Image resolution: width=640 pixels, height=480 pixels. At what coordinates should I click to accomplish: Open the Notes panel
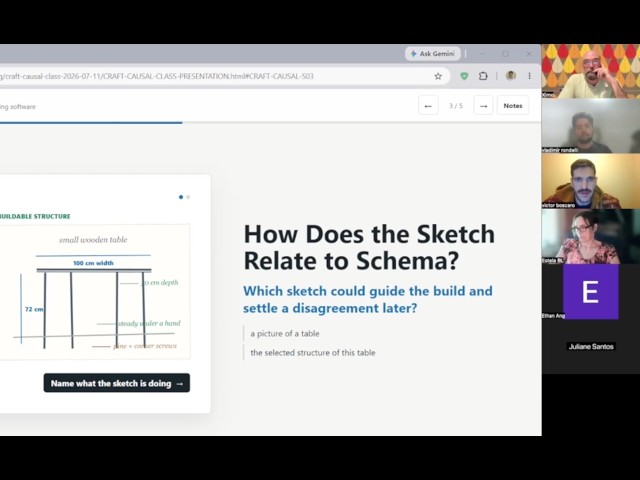coord(513,106)
